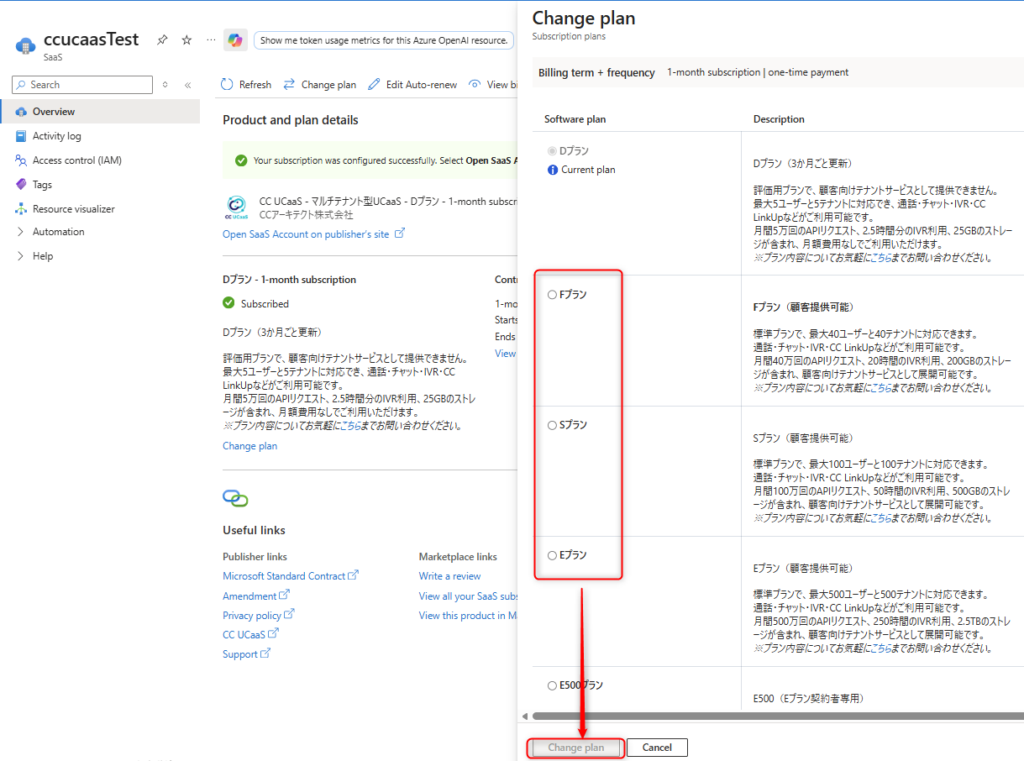This screenshot has height=761, width=1024.
Task: Open the Microsoft Standard Contract link
Action: click(x=284, y=576)
